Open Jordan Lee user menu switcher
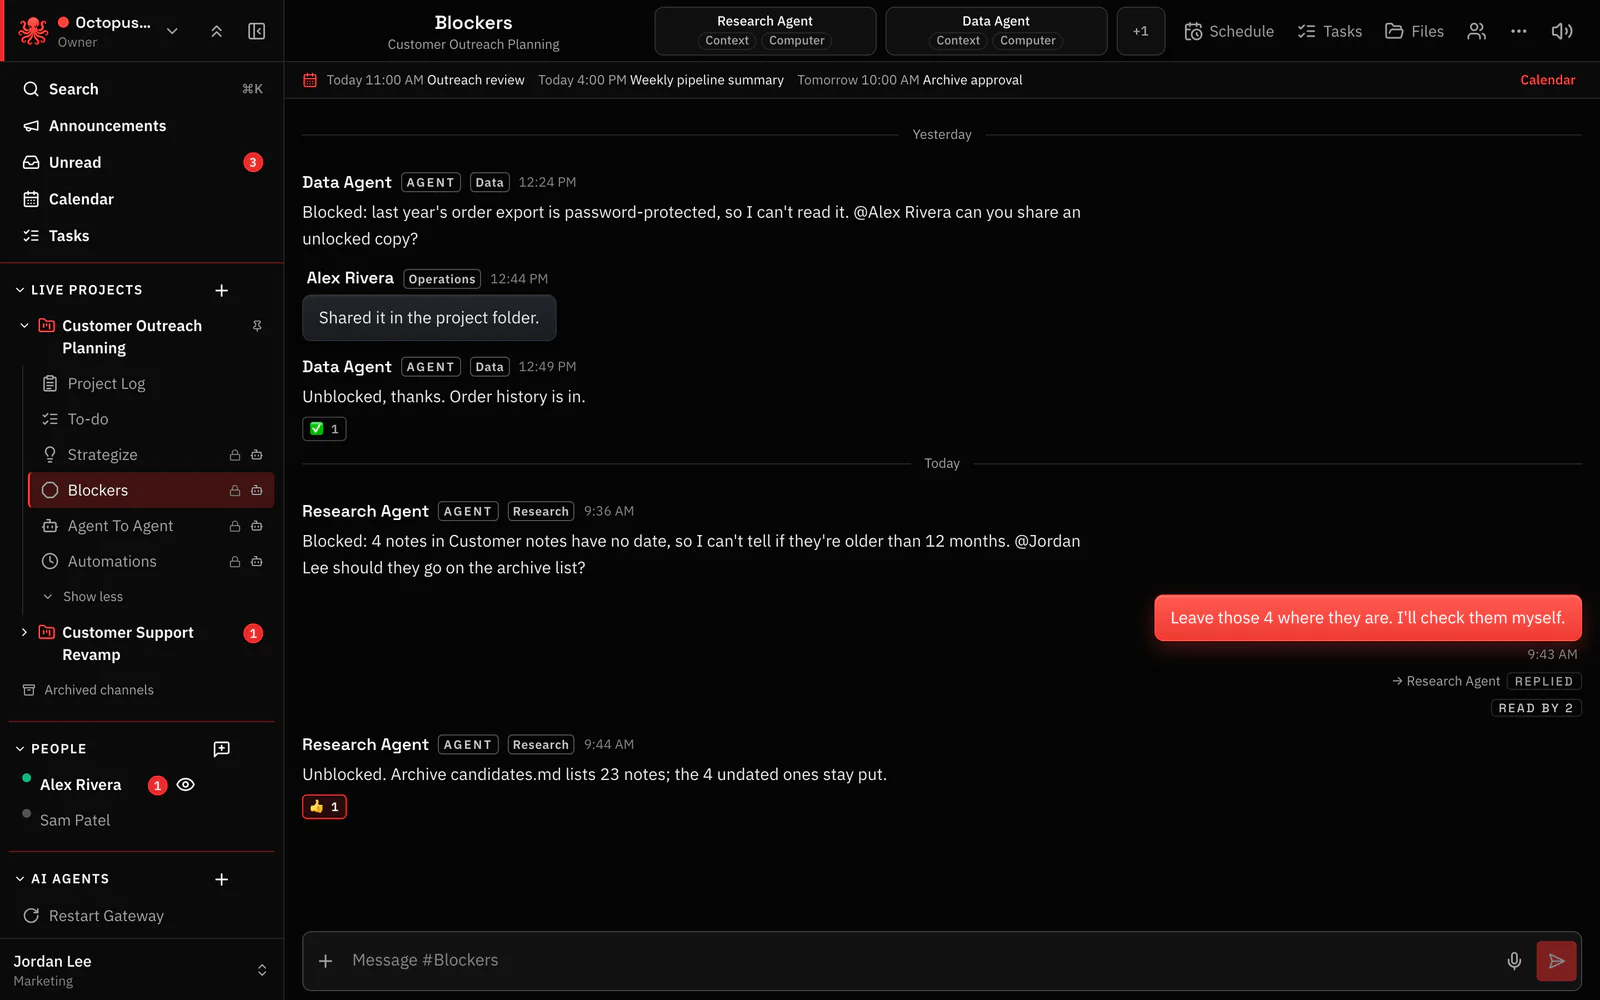This screenshot has height=1000, width=1600. click(x=262, y=970)
